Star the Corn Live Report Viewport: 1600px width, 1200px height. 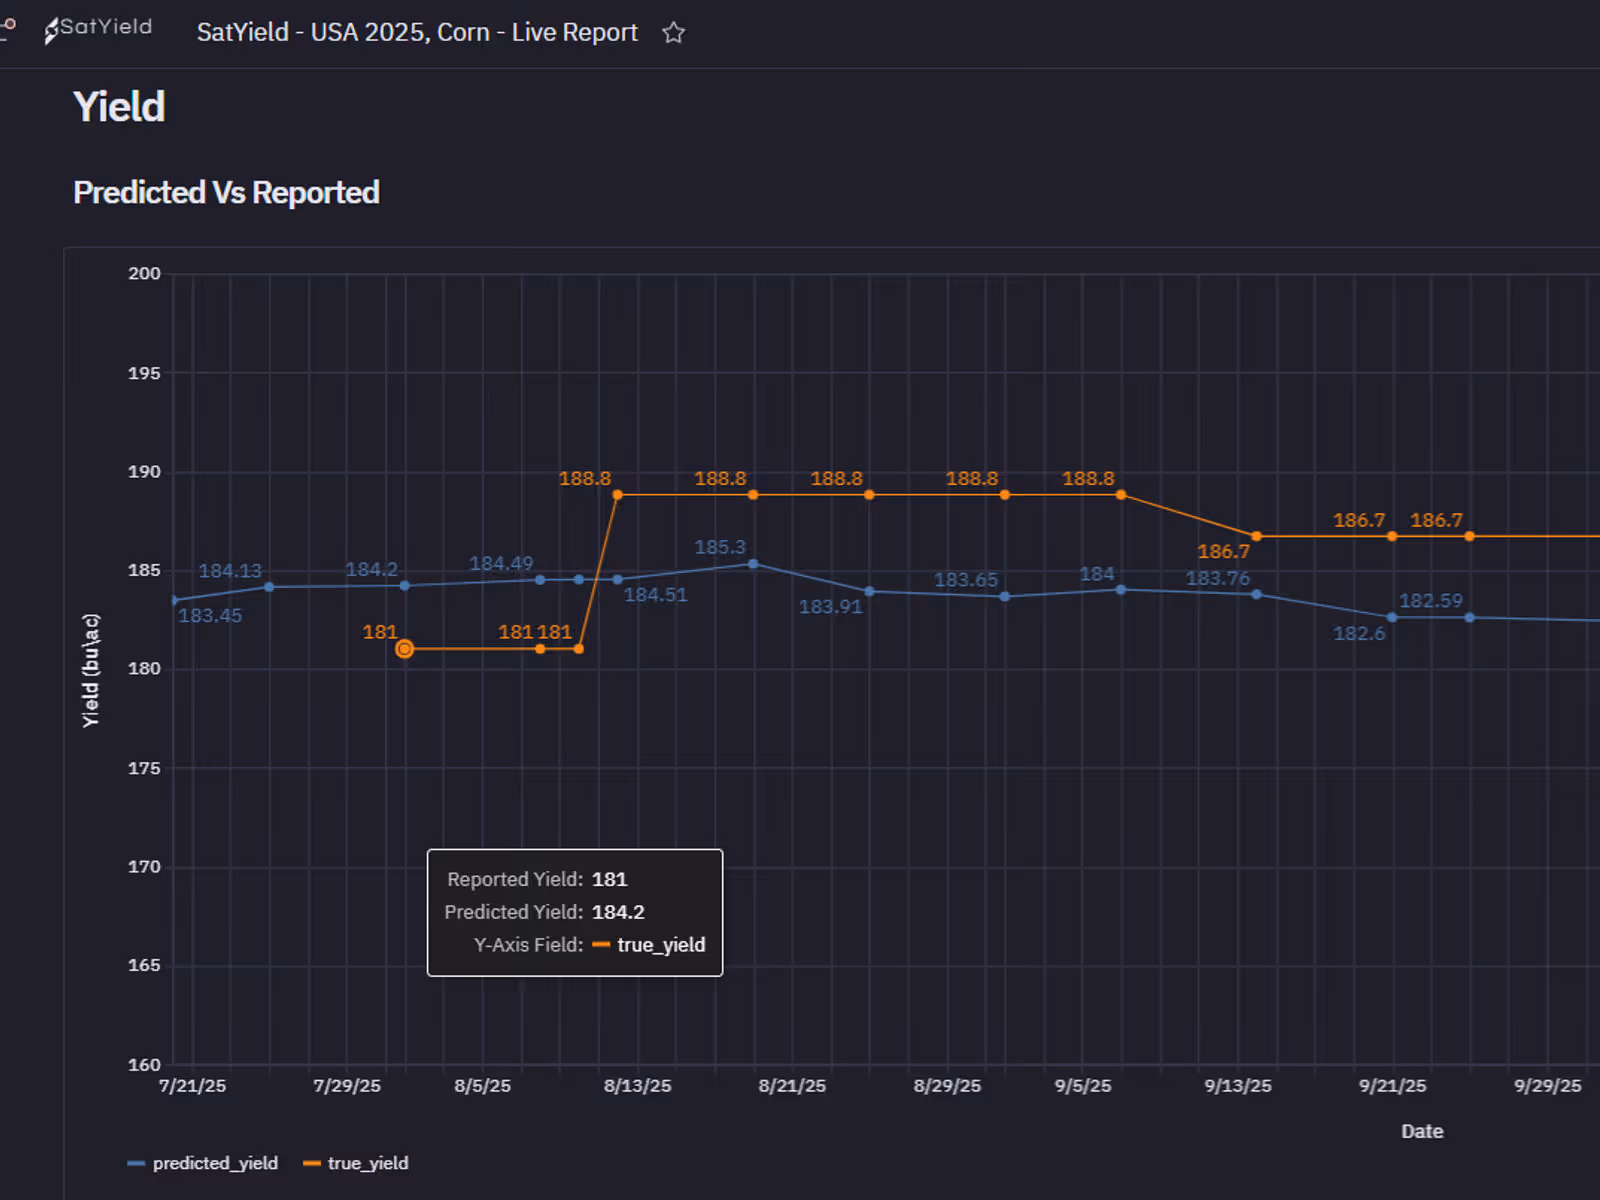673,33
